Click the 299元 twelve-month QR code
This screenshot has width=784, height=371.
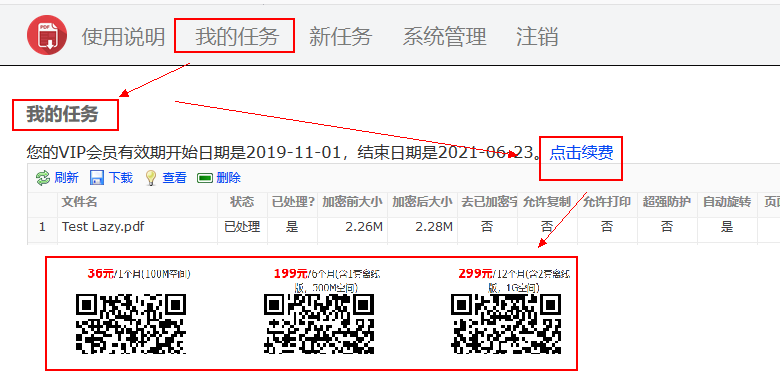tap(506, 324)
